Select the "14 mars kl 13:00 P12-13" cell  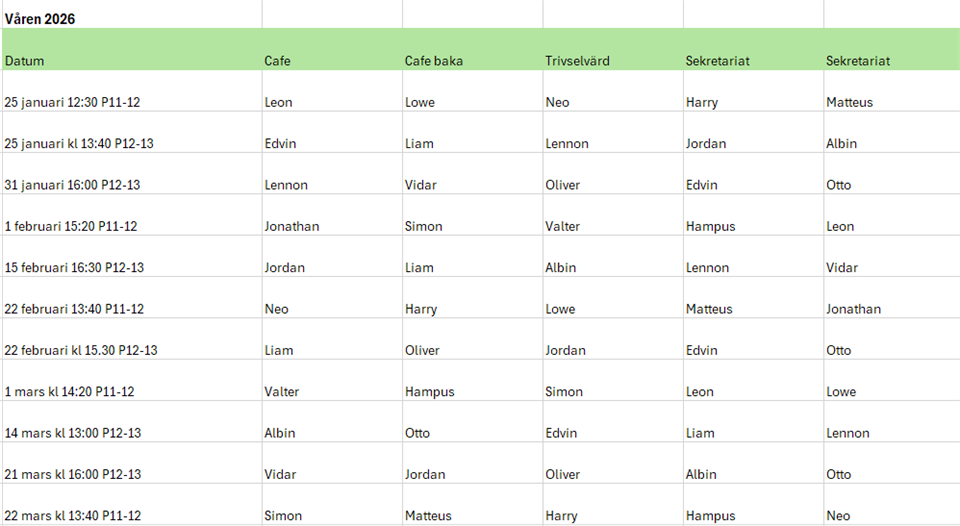[x=72, y=433]
